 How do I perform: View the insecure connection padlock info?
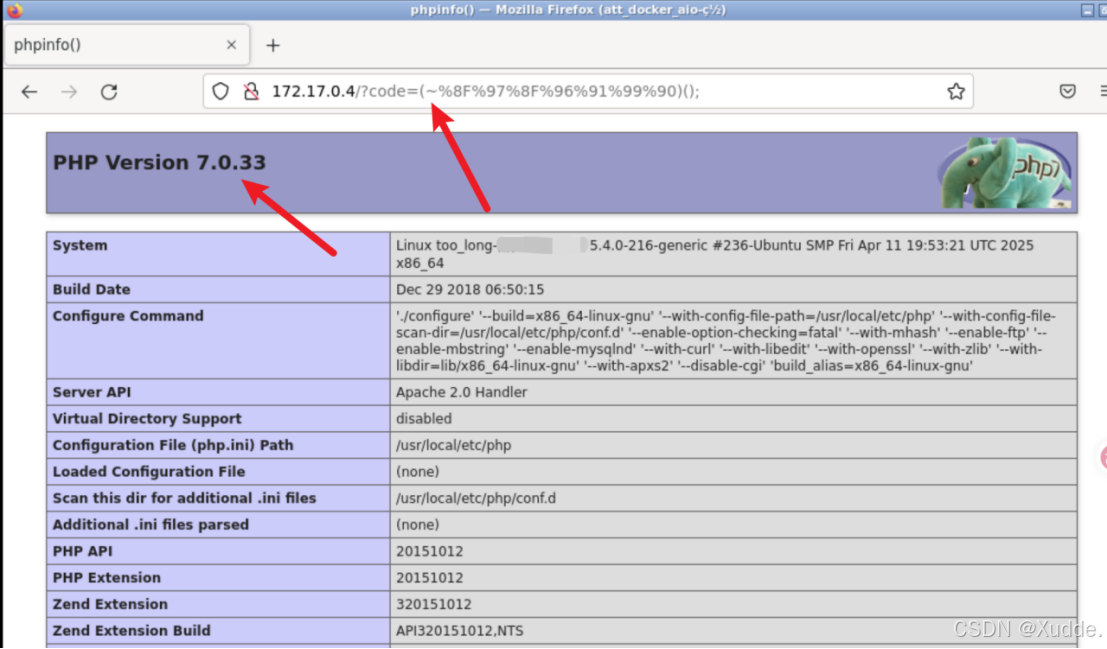pyautogui.click(x=251, y=91)
